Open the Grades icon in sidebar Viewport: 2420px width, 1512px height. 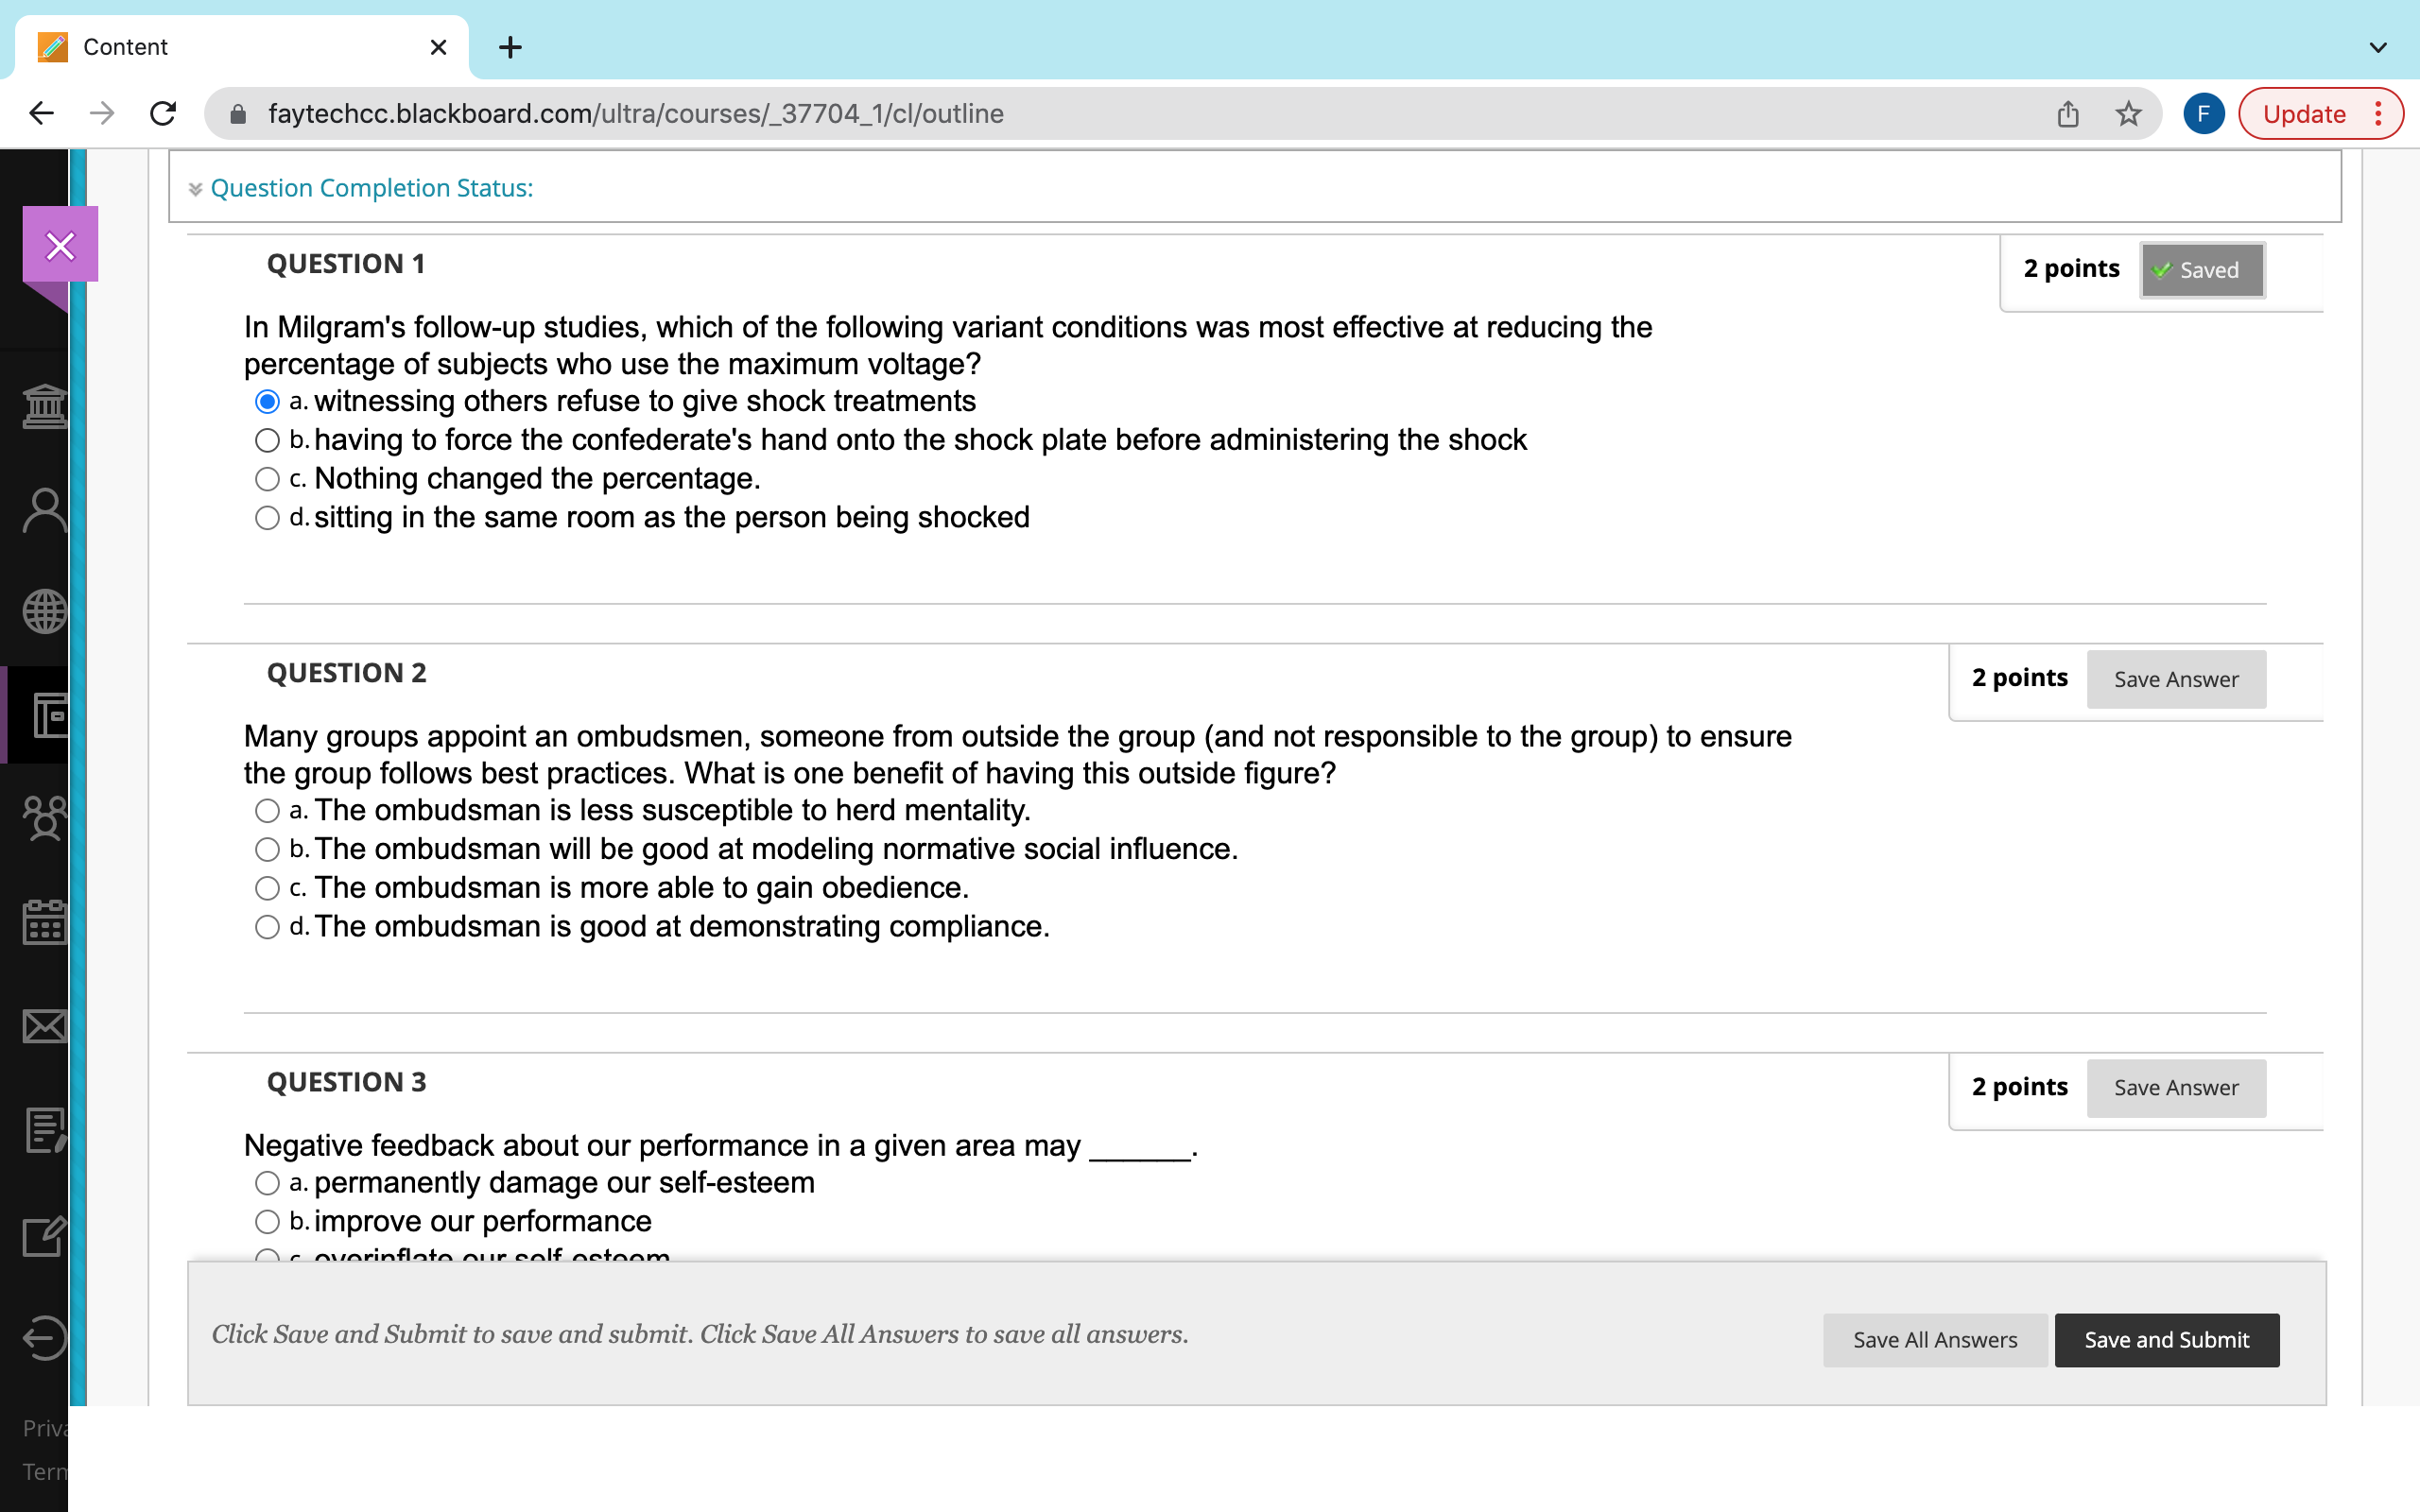[44, 1130]
